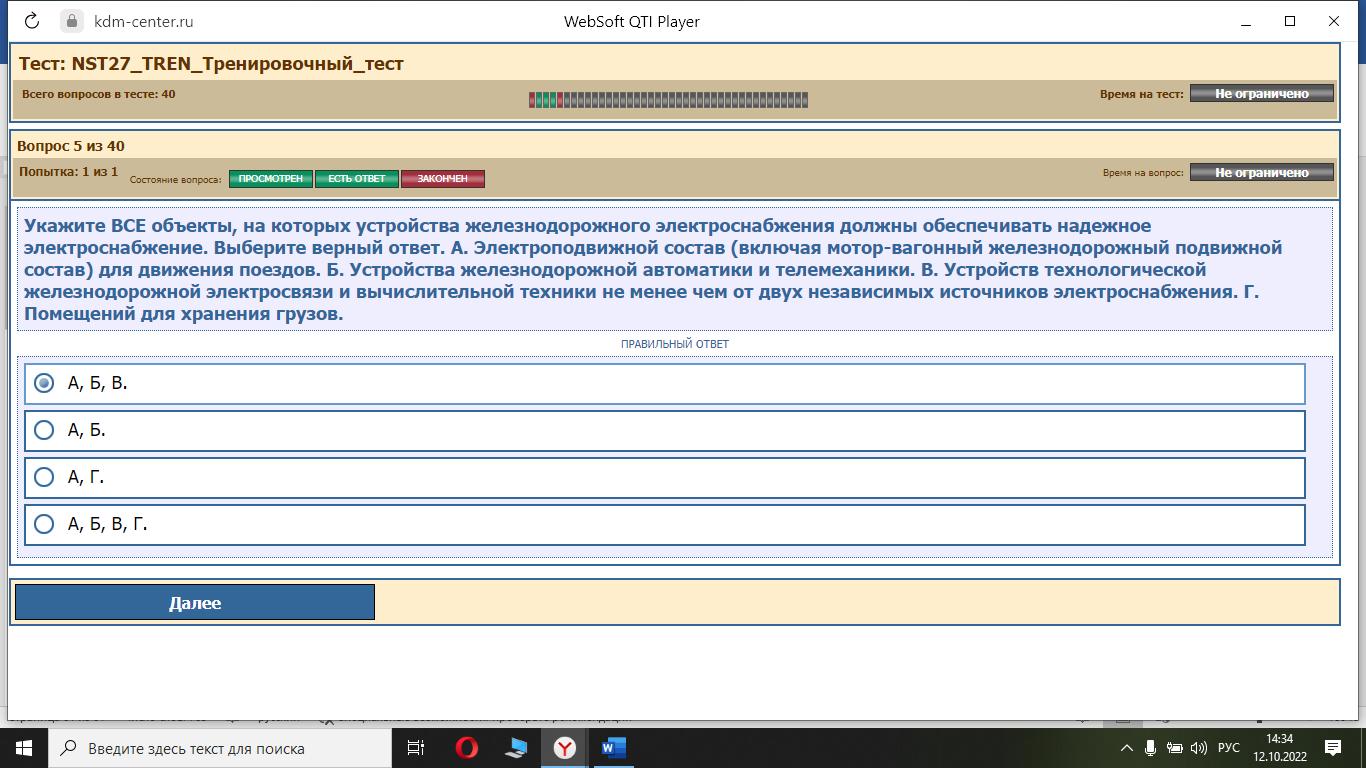Click the test time Не ограничено field
1366x768 pixels.
pos(1262,93)
